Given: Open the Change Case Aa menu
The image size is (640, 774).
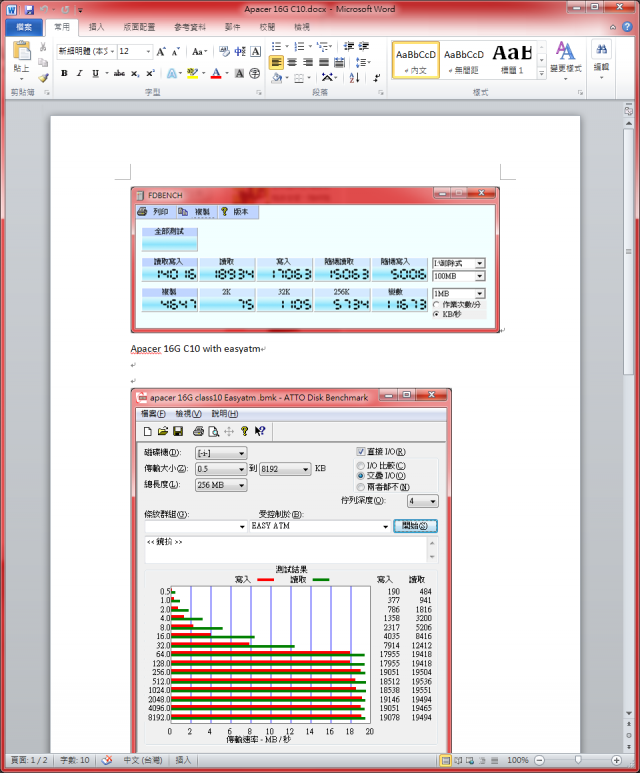Looking at the screenshot, I should point(199,51).
